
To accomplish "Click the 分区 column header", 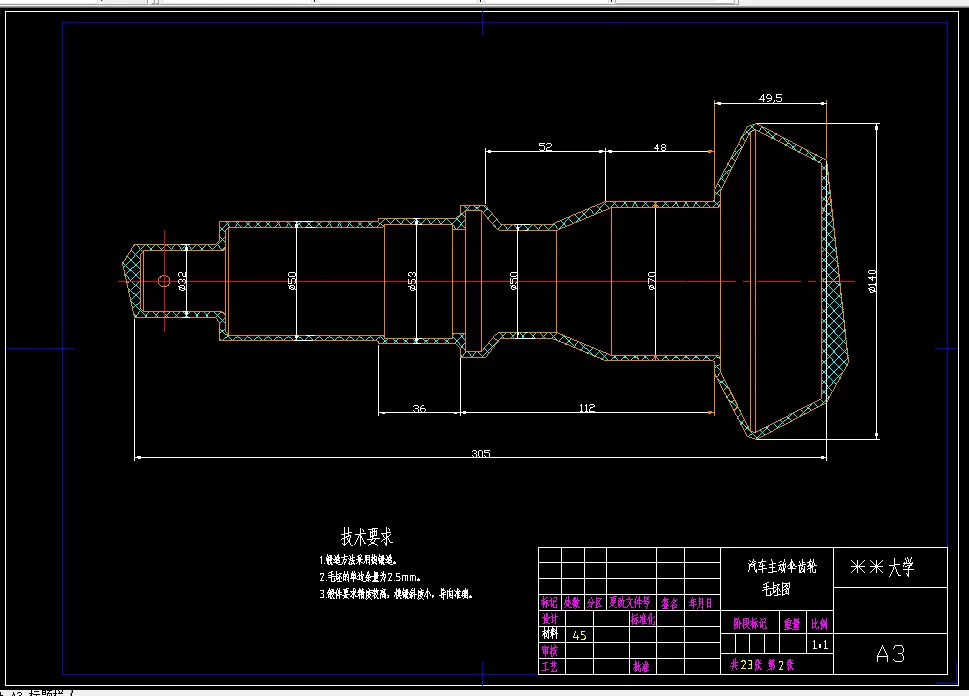I will (x=595, y=602).
